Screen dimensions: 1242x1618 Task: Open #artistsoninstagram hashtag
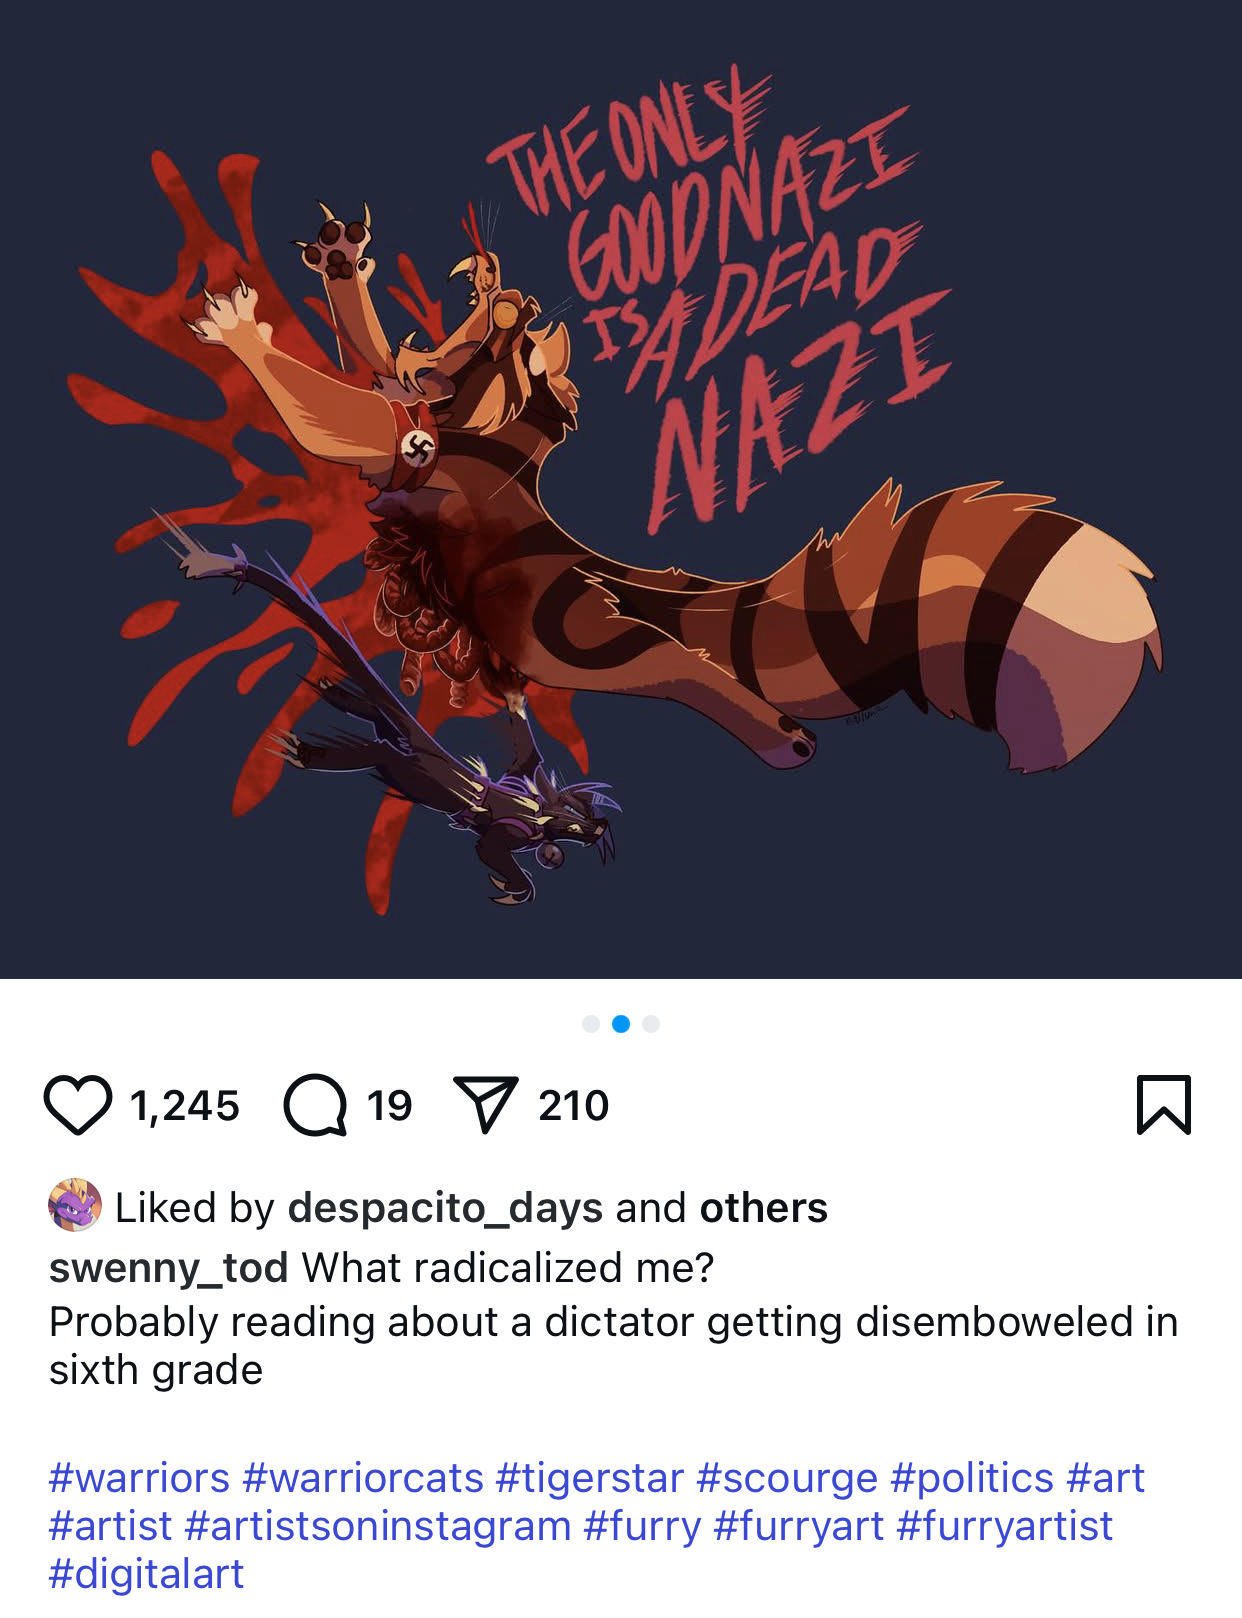tap(378, 1526)
